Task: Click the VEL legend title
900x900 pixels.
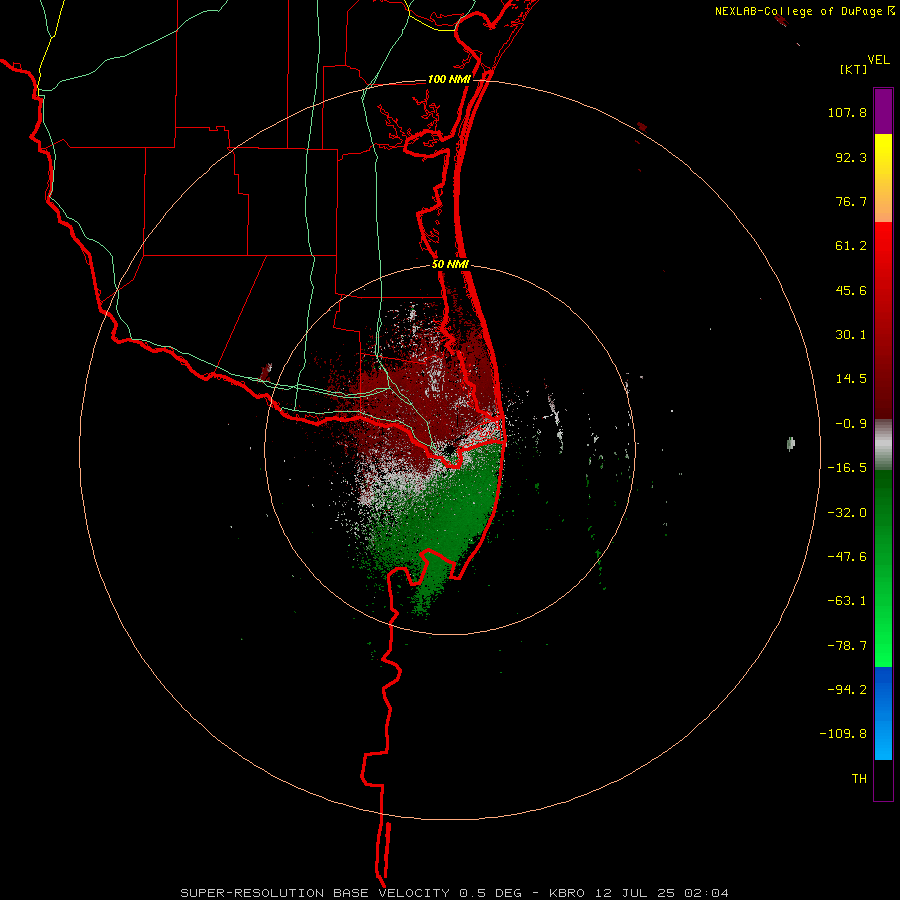Action: pyautogui.click(x=879, y=60)
